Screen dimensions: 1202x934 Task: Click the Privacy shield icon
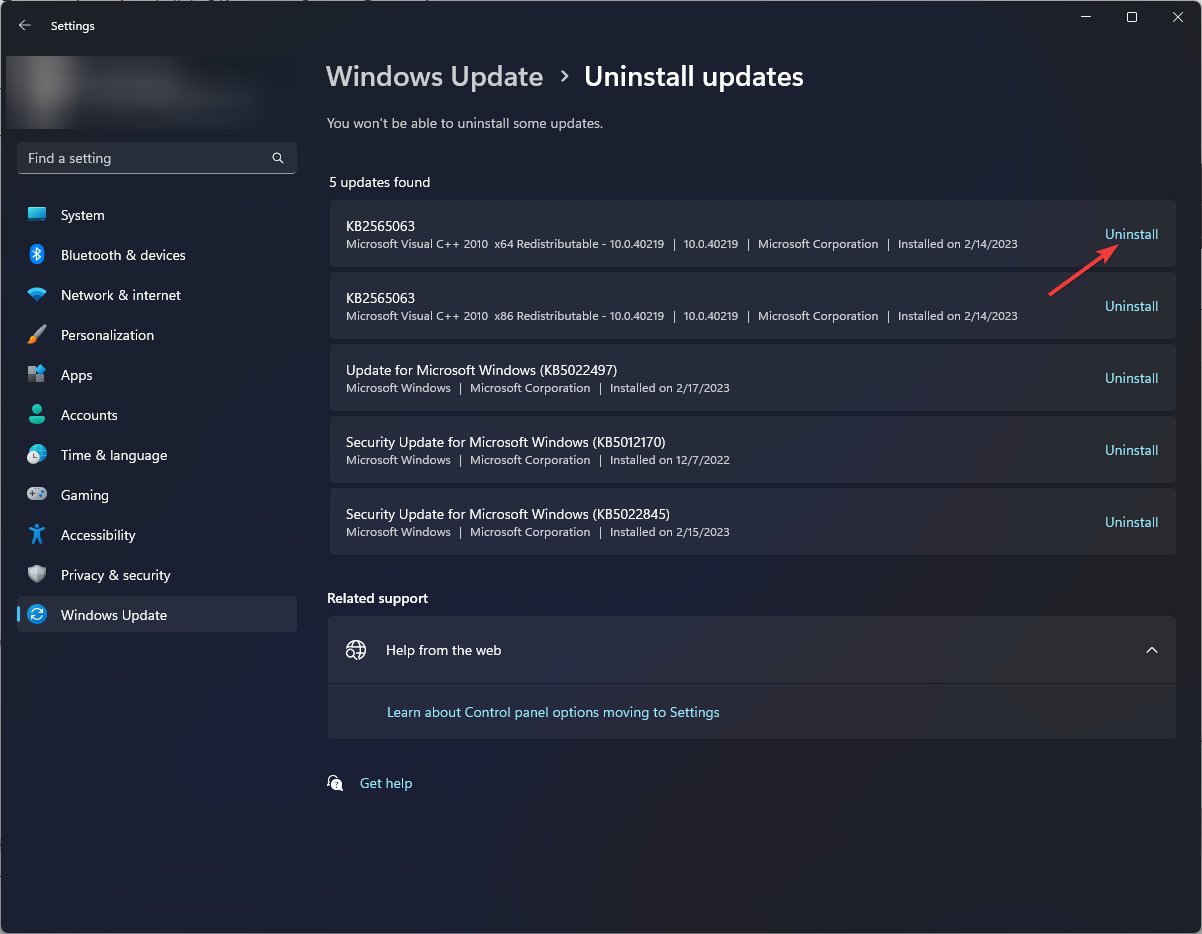(37, 575)
